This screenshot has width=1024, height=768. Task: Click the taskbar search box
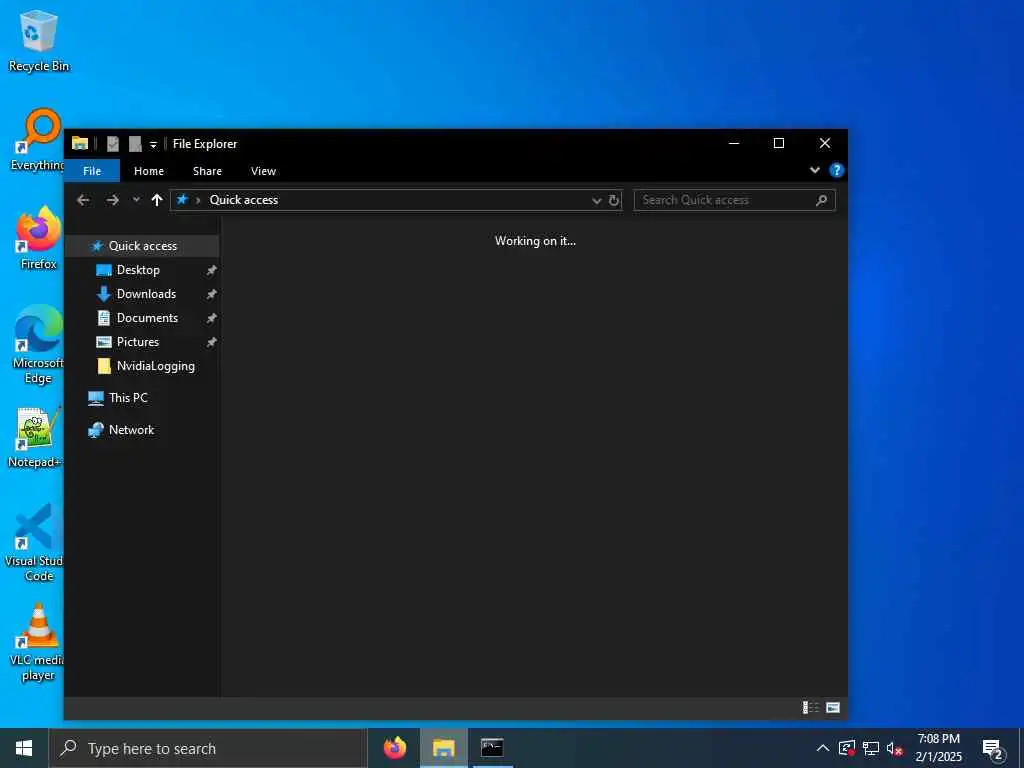click(x=208, y=748)
